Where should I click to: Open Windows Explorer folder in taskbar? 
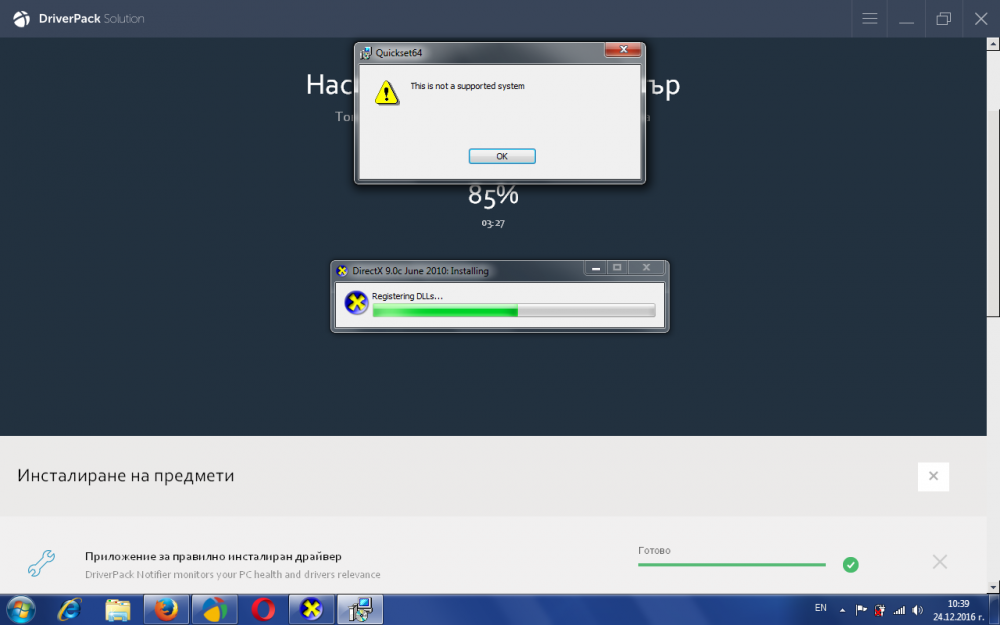[117, 610]
